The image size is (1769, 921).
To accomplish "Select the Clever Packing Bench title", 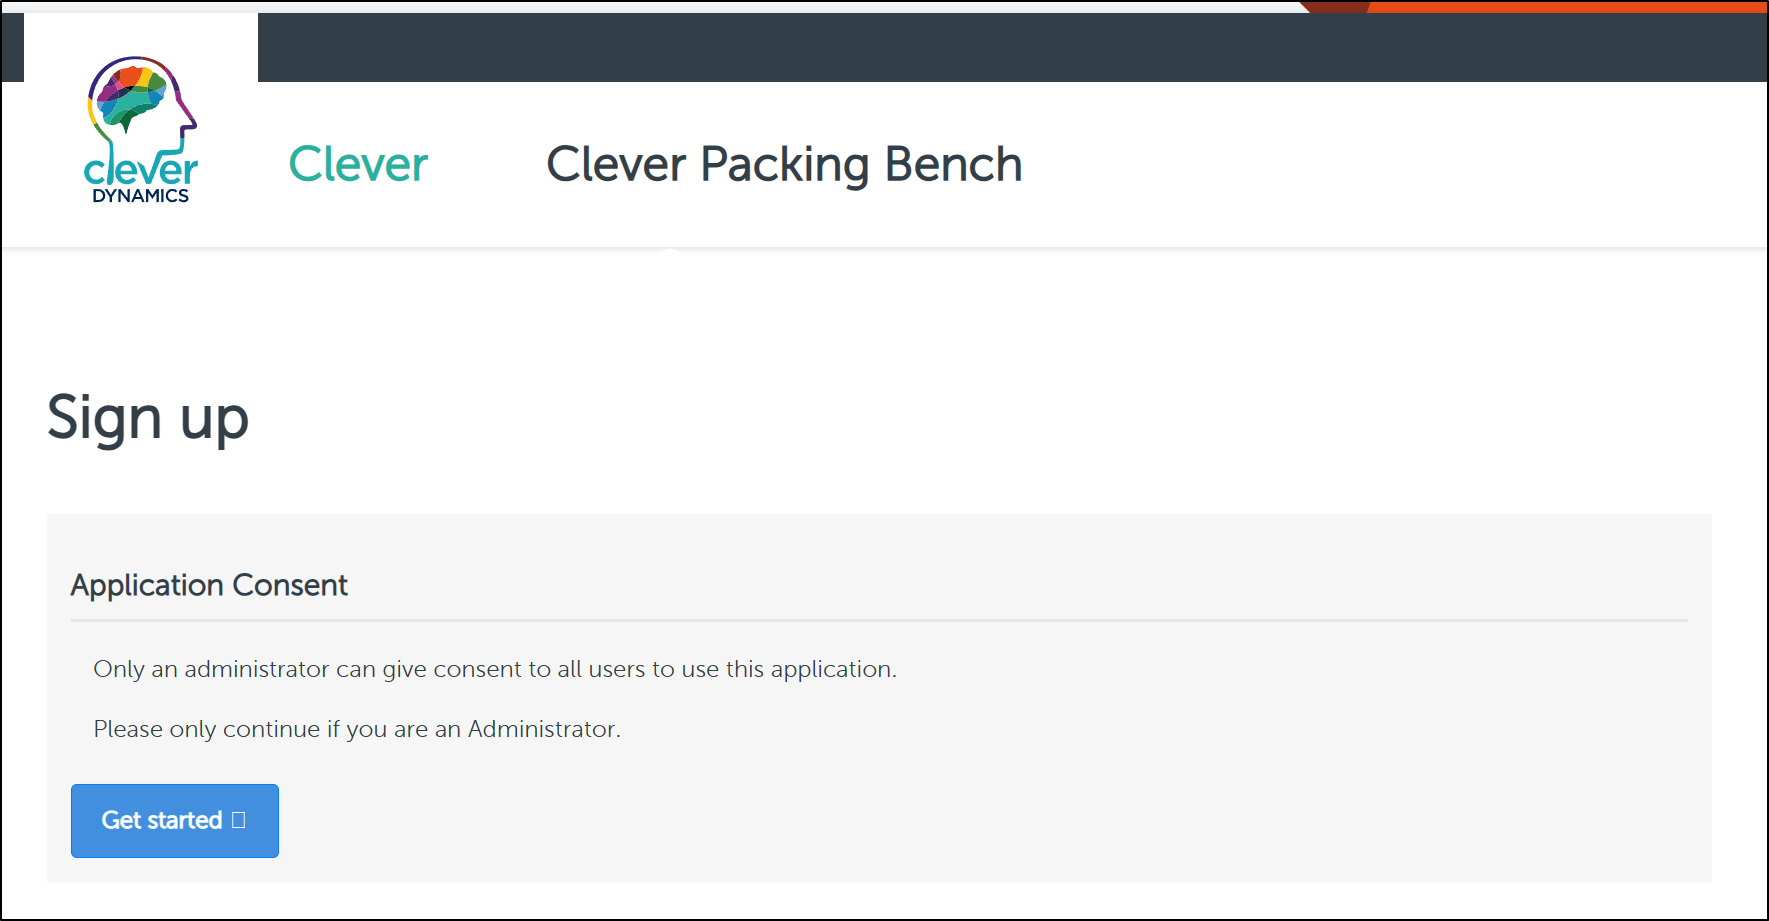I will [784, 165].
